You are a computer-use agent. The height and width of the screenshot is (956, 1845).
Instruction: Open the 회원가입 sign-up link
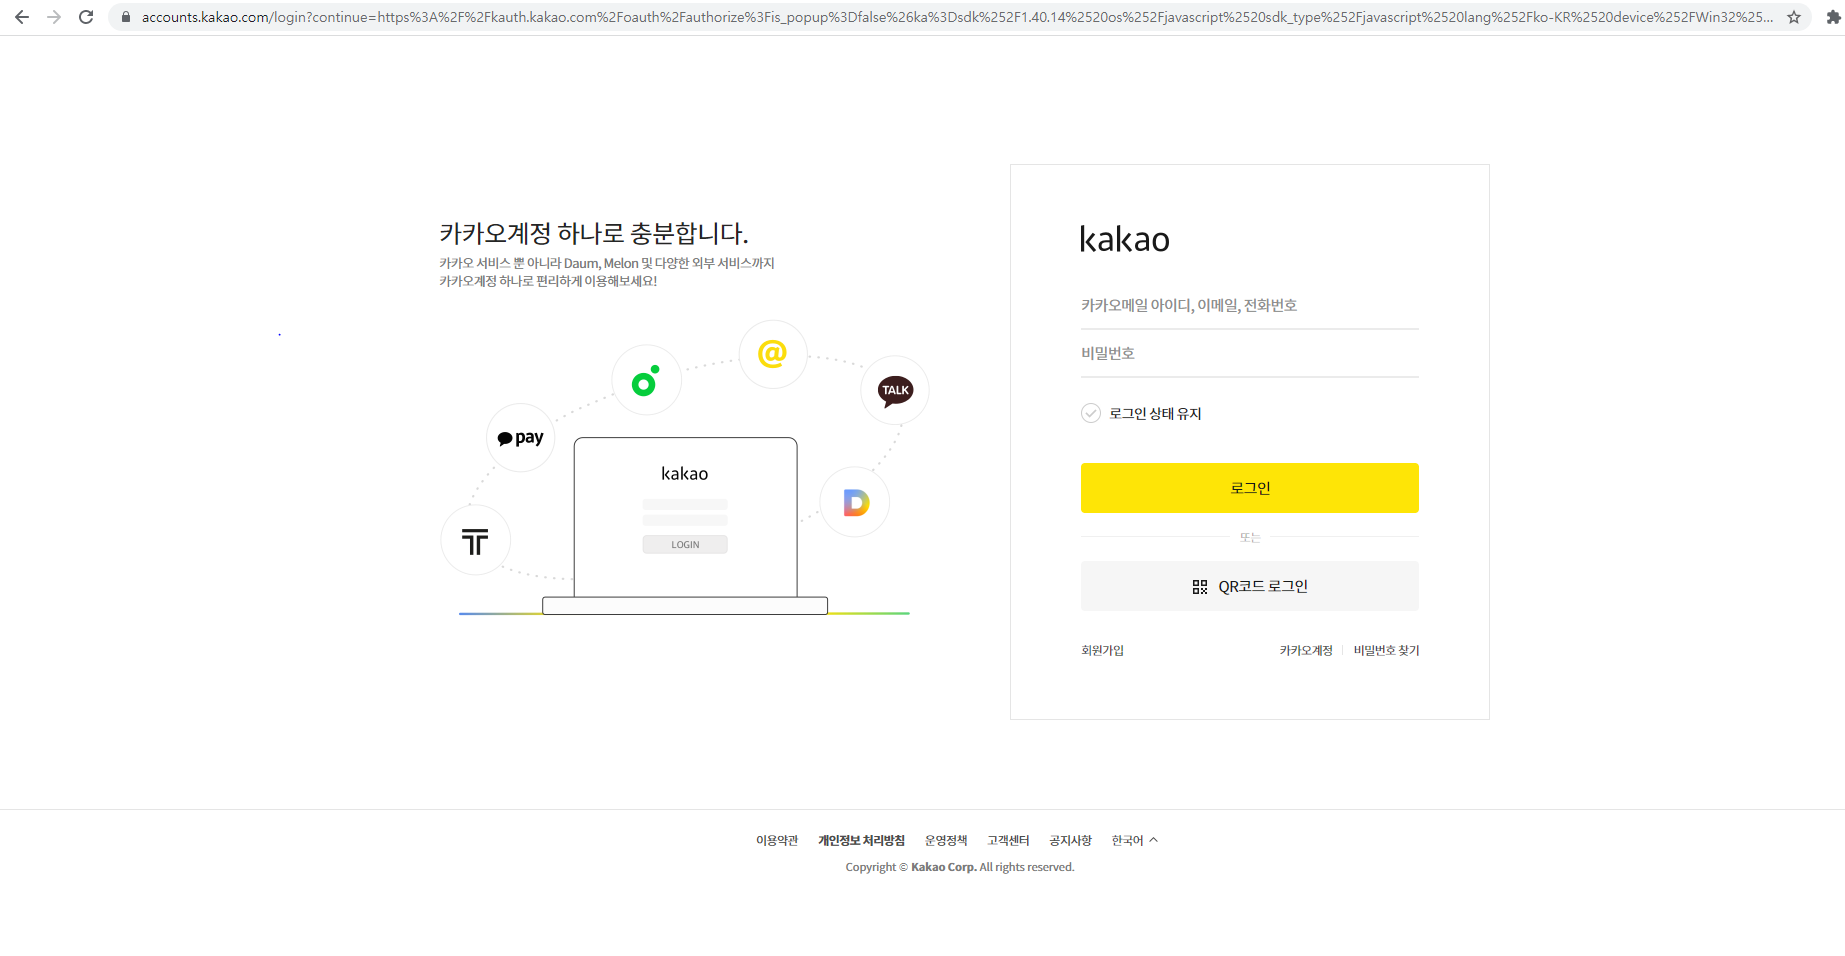click(1102, 650)
